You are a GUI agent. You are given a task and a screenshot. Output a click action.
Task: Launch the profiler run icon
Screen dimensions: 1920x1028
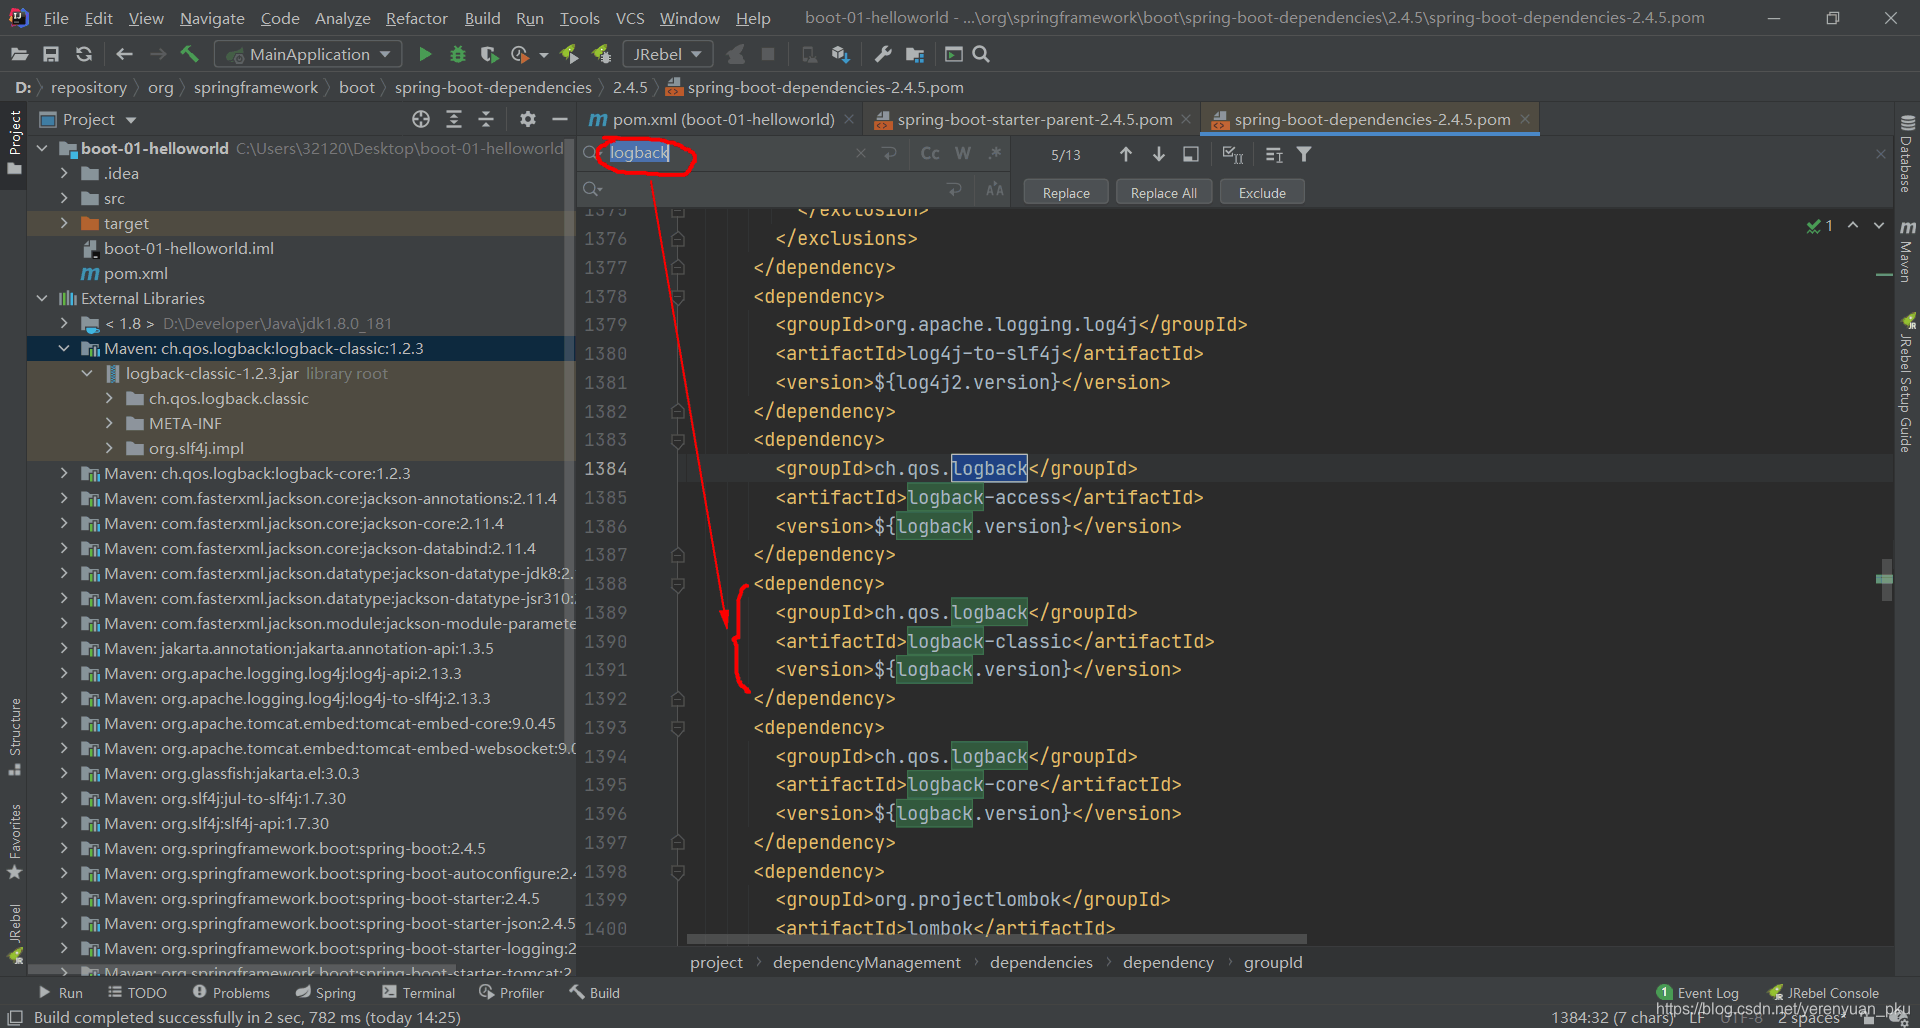click(520, 54)
